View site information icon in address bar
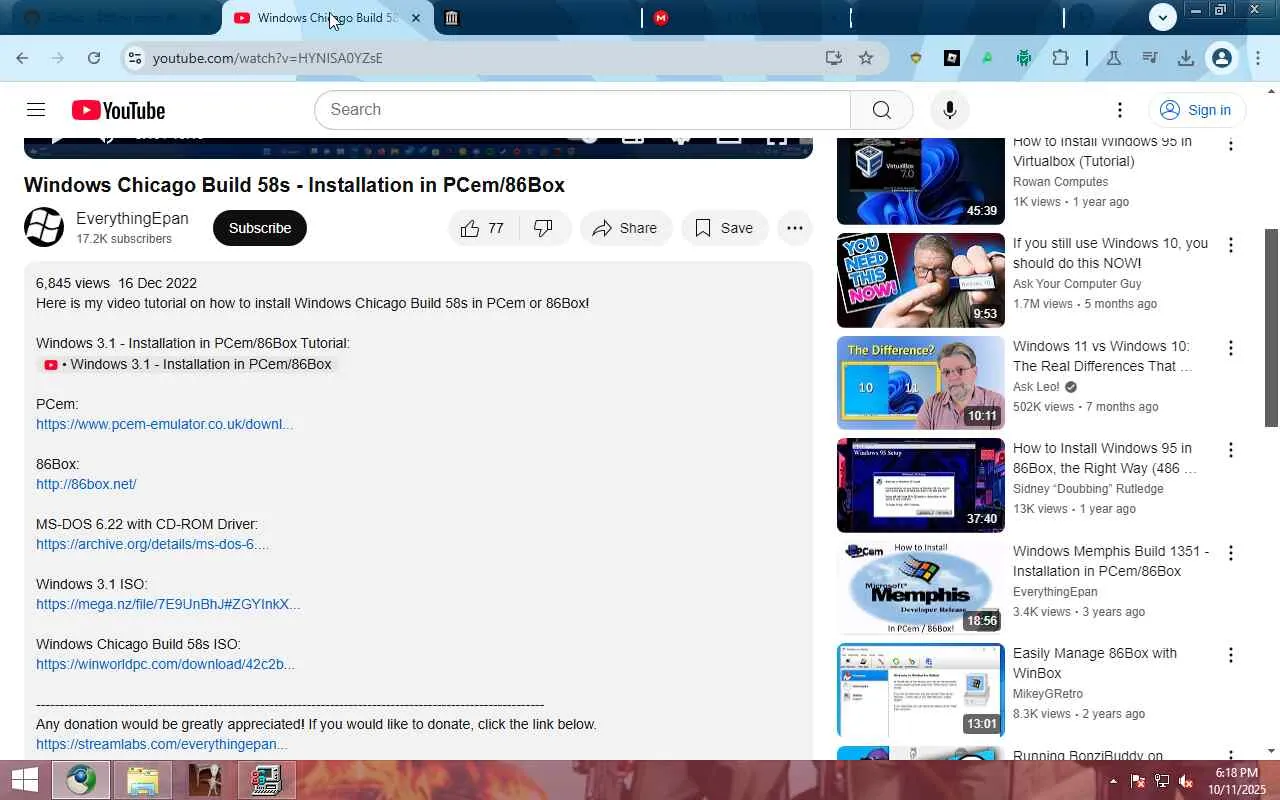The width and height of the screenshot is (1280, 800). pos(135,58)
